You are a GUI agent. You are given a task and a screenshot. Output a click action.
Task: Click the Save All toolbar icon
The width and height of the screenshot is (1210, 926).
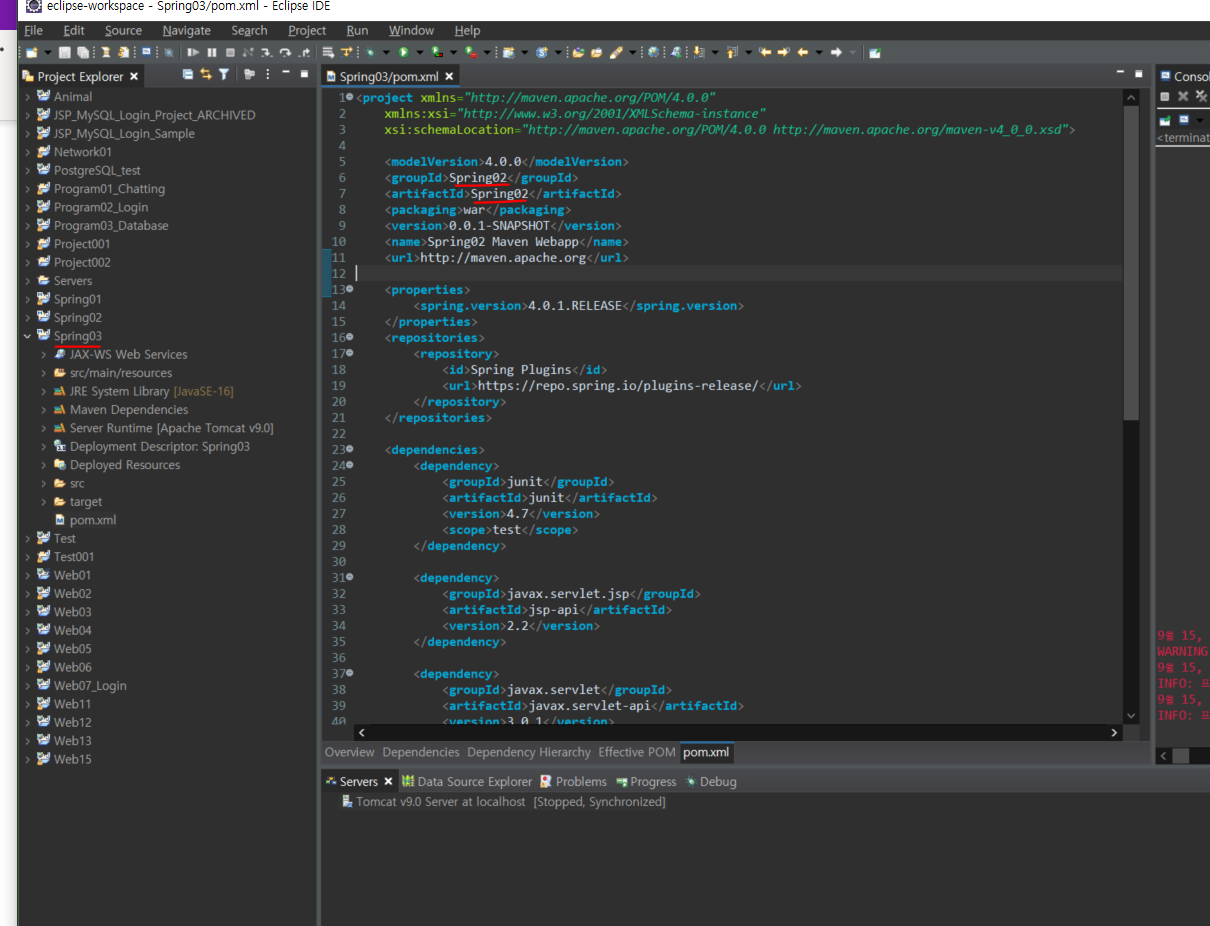82,52
